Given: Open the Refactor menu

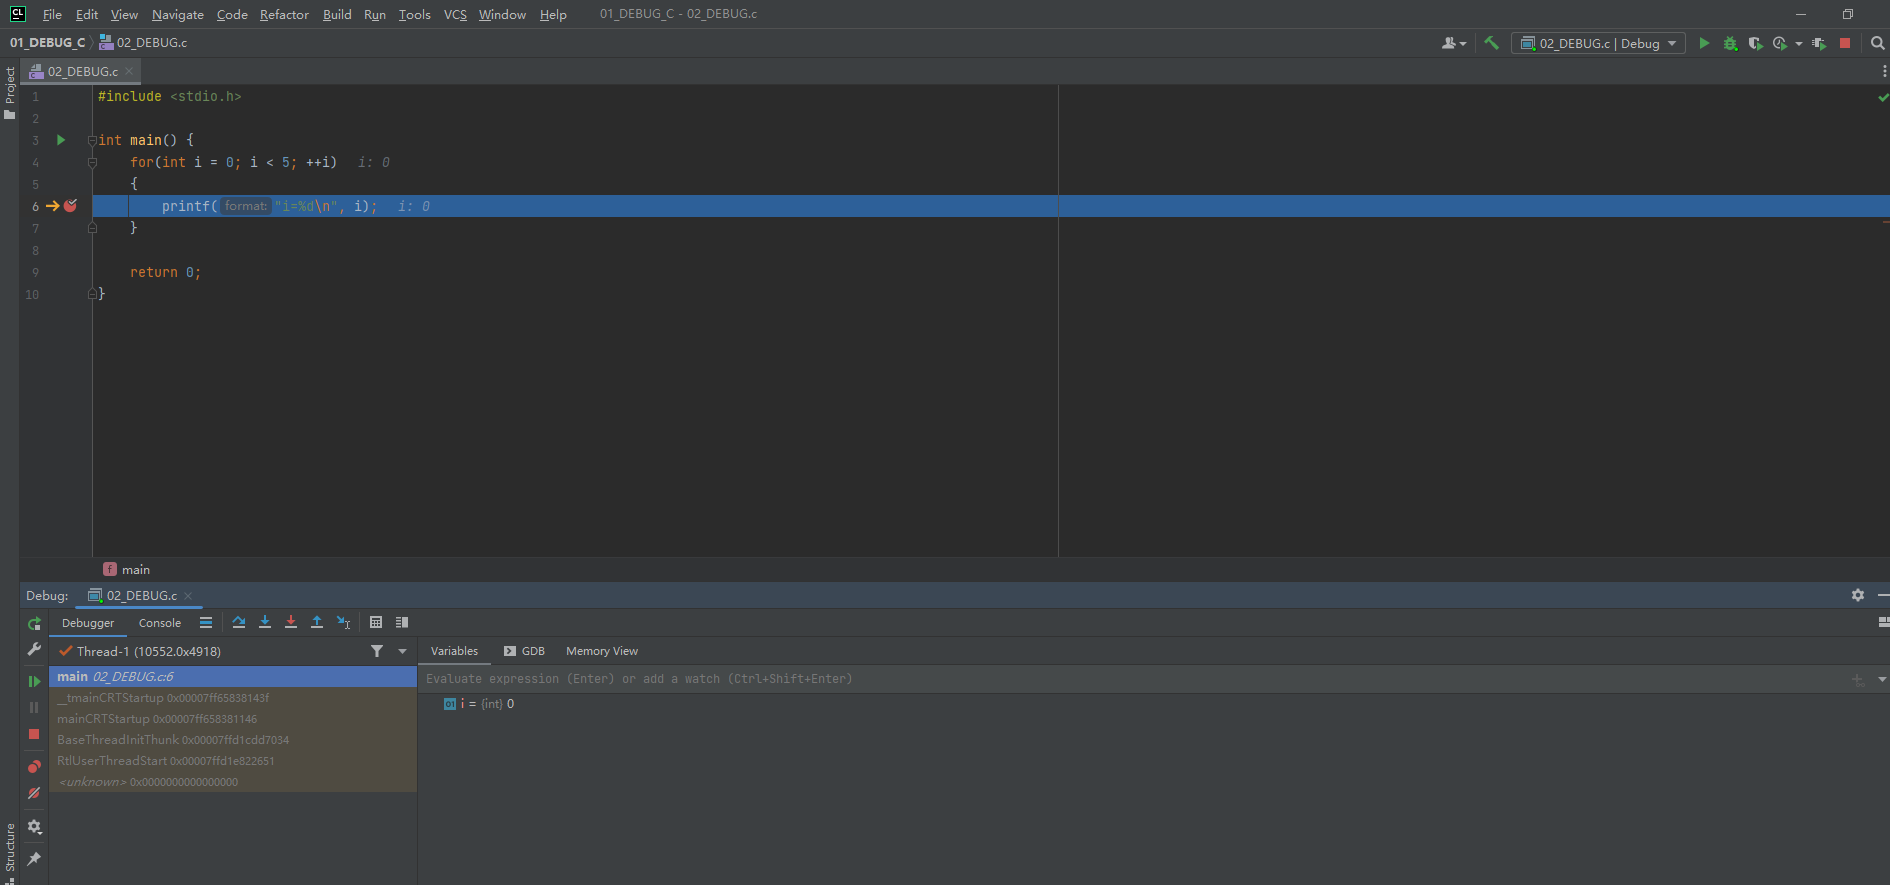Looking at the screenshot, I should (284, 14).
